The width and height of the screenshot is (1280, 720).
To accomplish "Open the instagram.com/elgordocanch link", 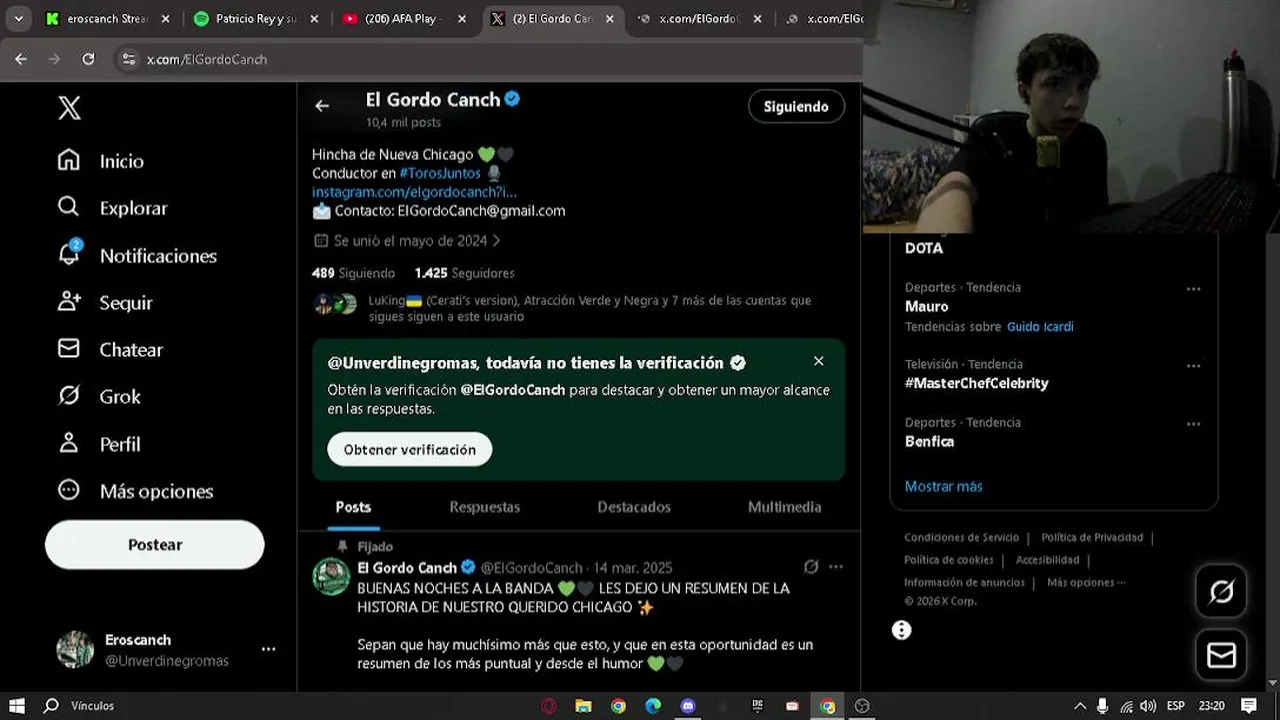I will coord(414,192).
